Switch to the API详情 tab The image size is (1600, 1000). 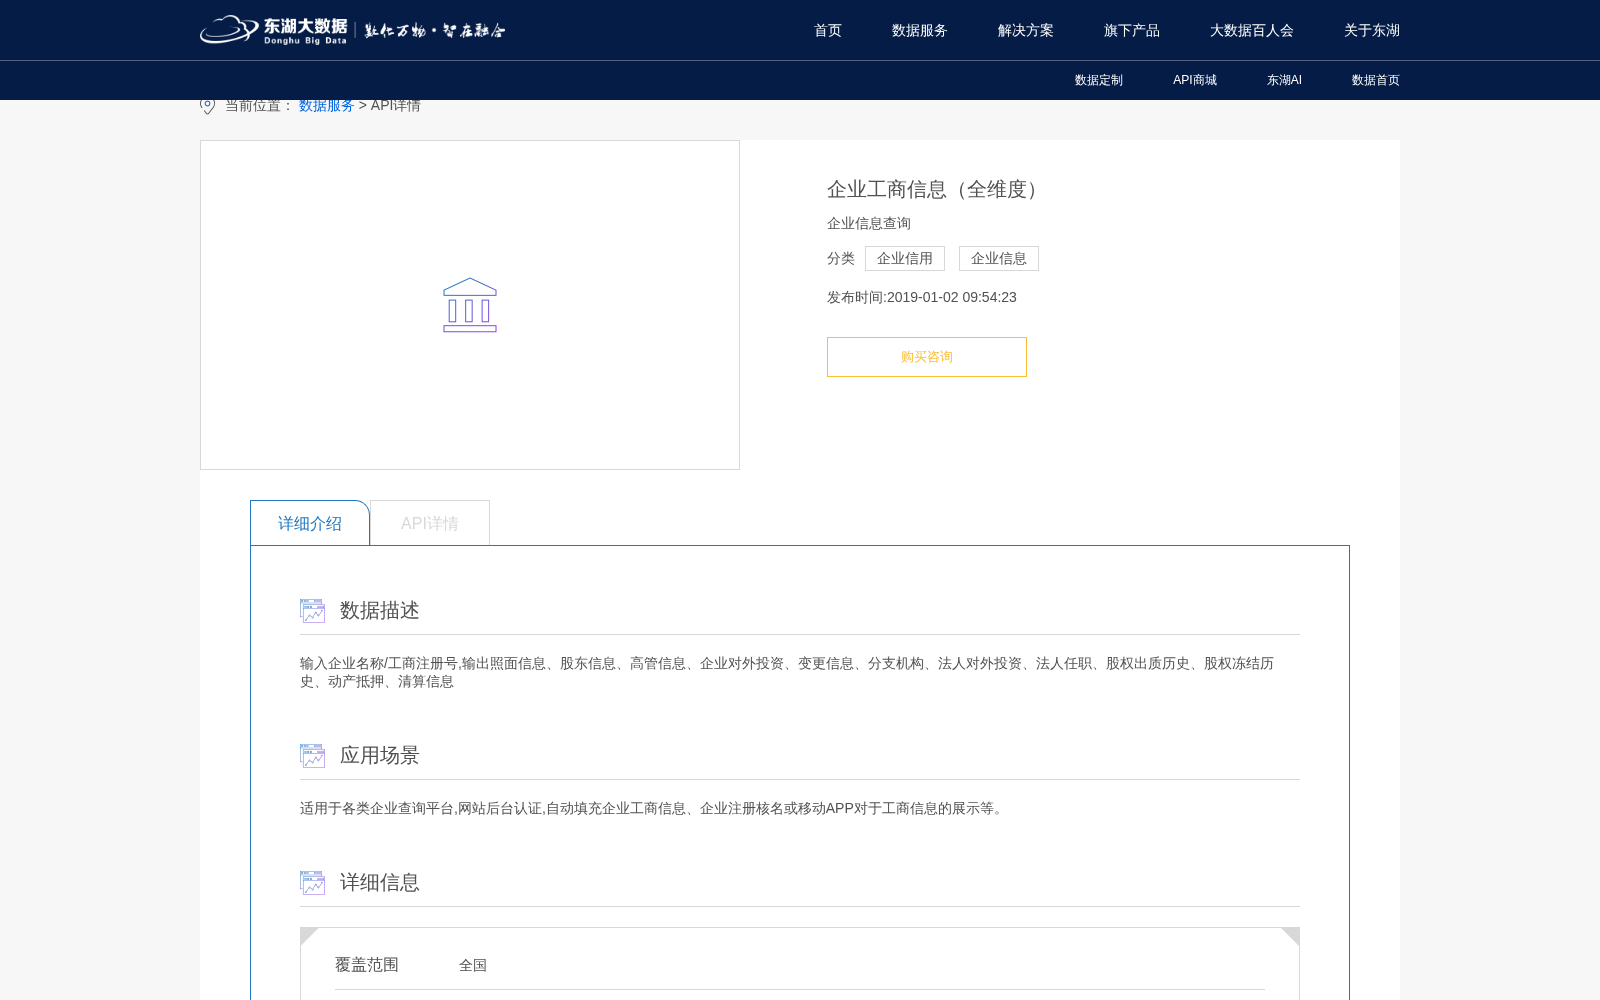click(430, 523)
